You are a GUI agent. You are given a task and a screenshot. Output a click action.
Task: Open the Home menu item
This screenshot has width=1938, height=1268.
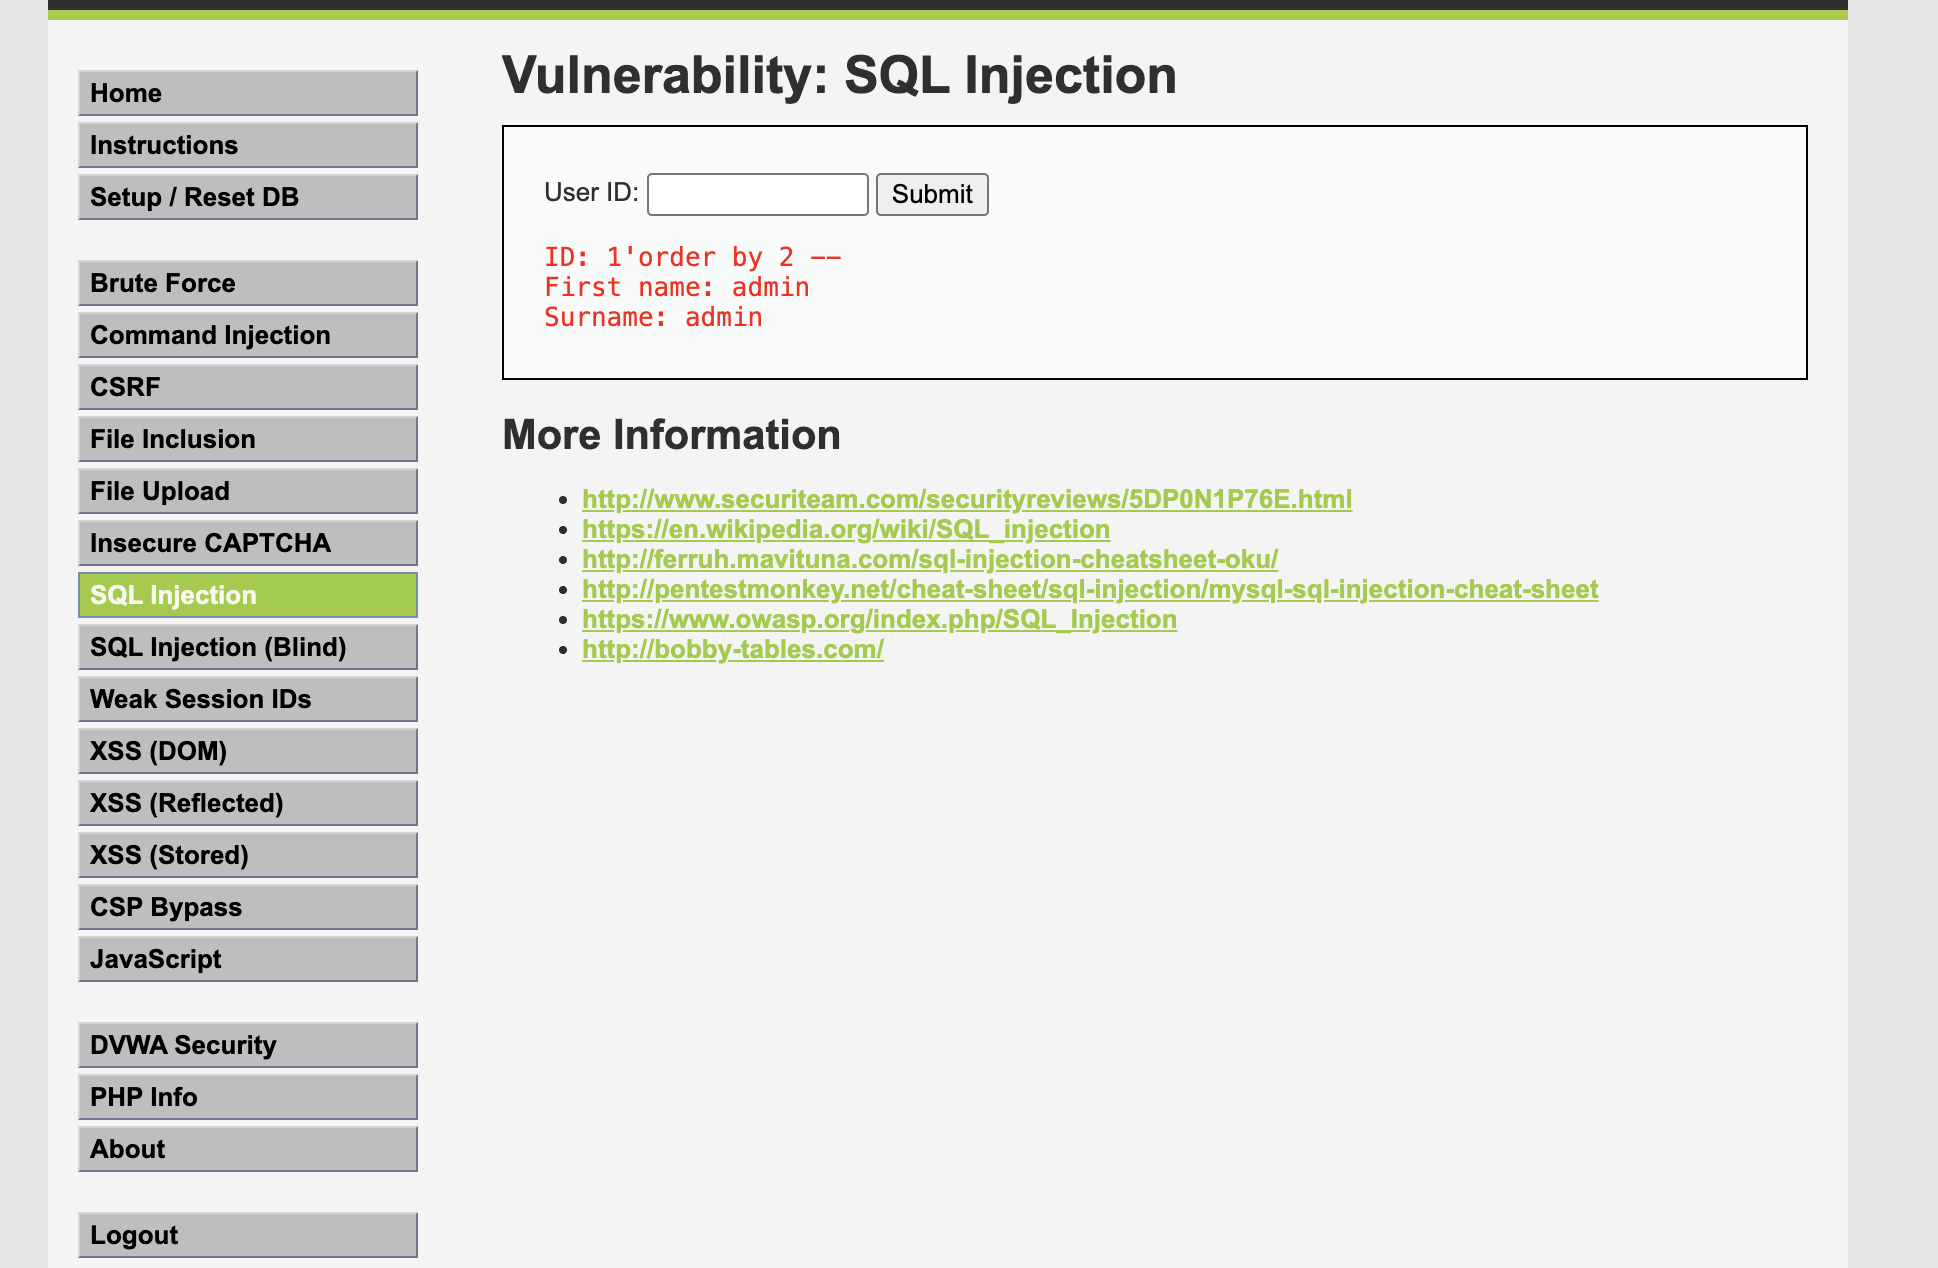247,93
